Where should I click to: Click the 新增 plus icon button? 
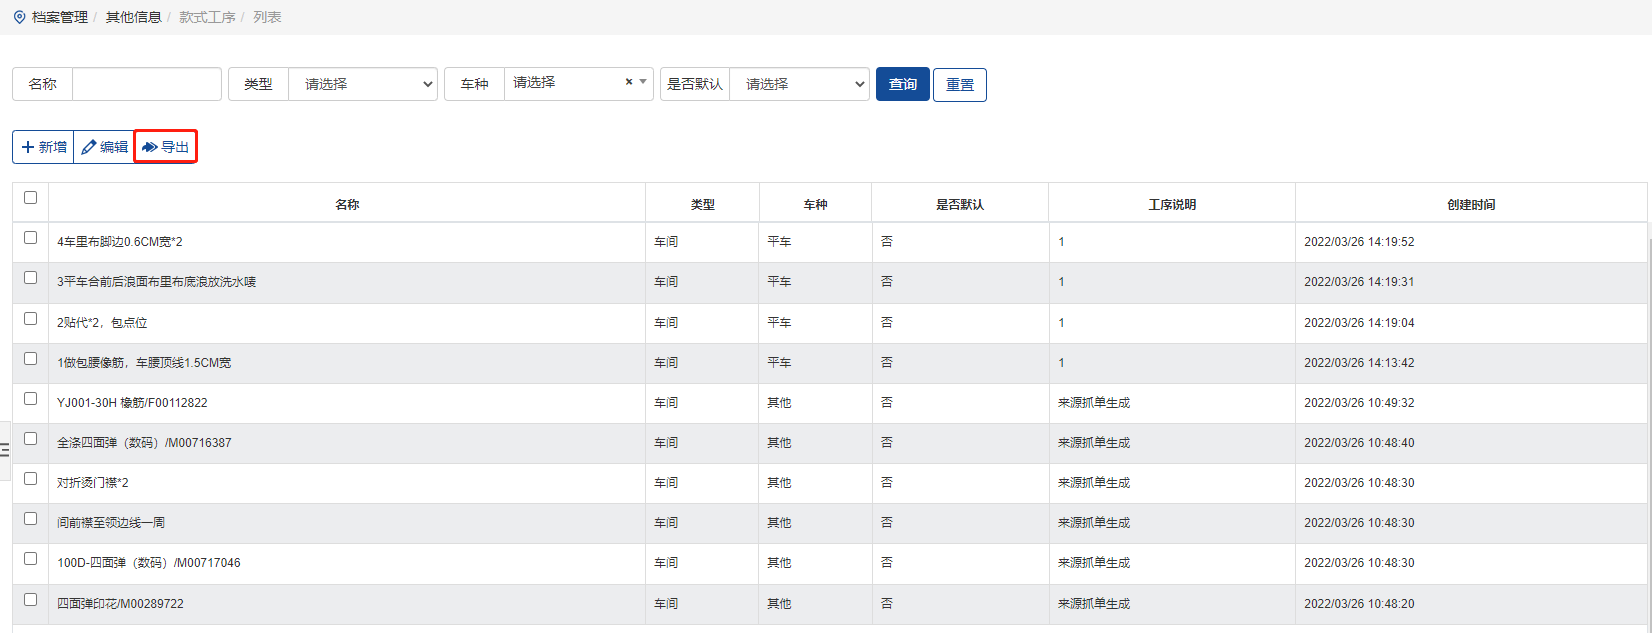43,147
